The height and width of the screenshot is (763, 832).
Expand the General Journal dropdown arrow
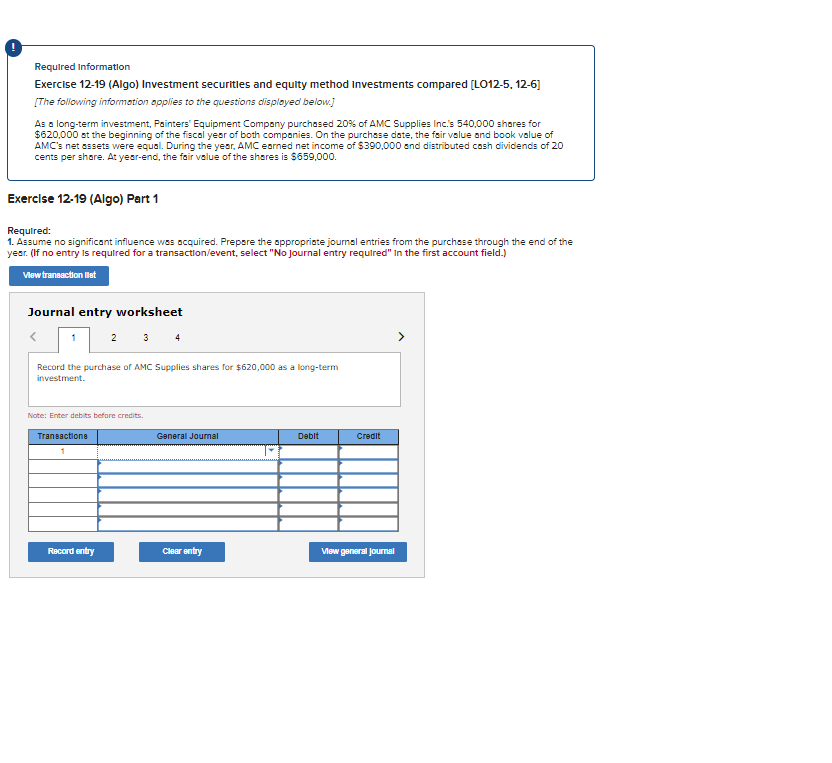click(270, 451)
